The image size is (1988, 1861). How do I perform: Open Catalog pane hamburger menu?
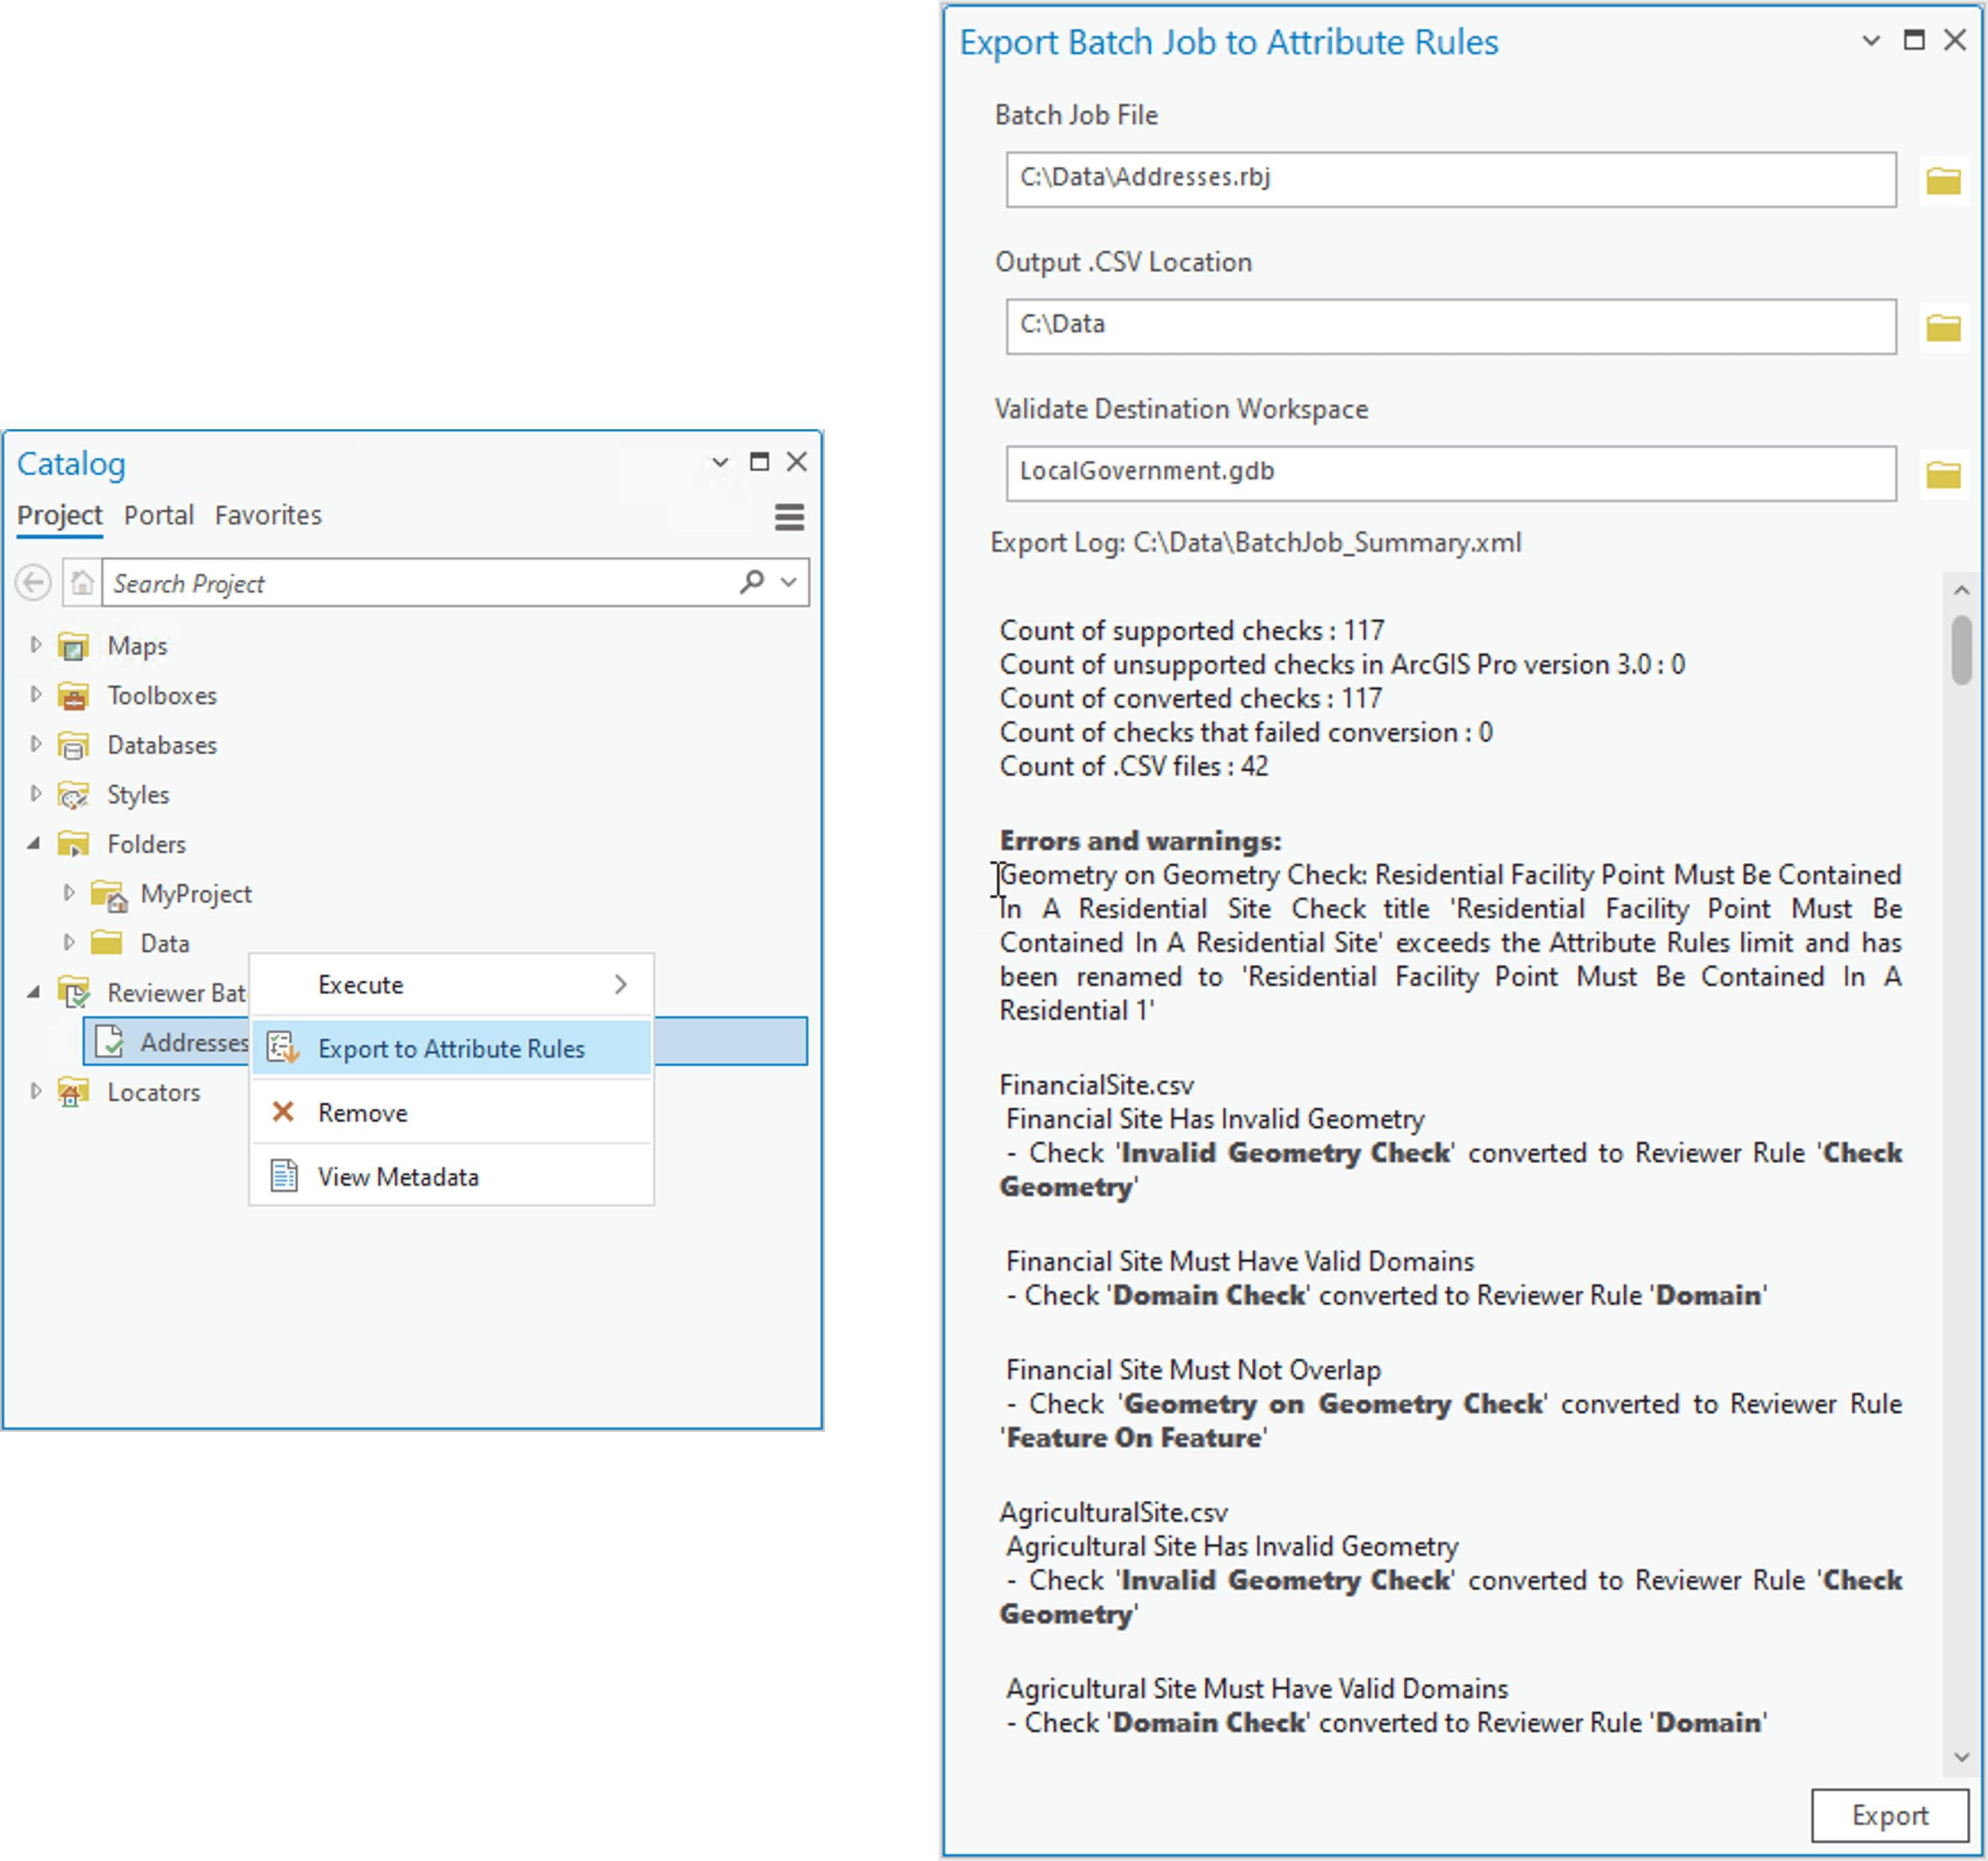(789, 517)
